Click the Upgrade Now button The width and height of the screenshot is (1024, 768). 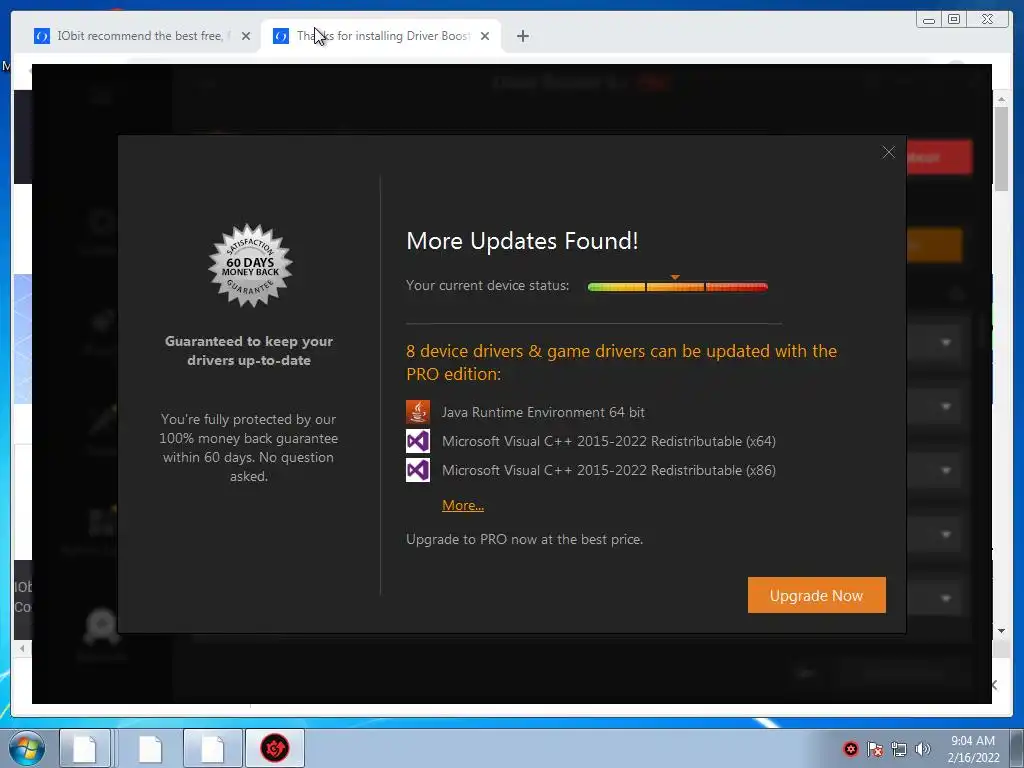coord(816,595)
